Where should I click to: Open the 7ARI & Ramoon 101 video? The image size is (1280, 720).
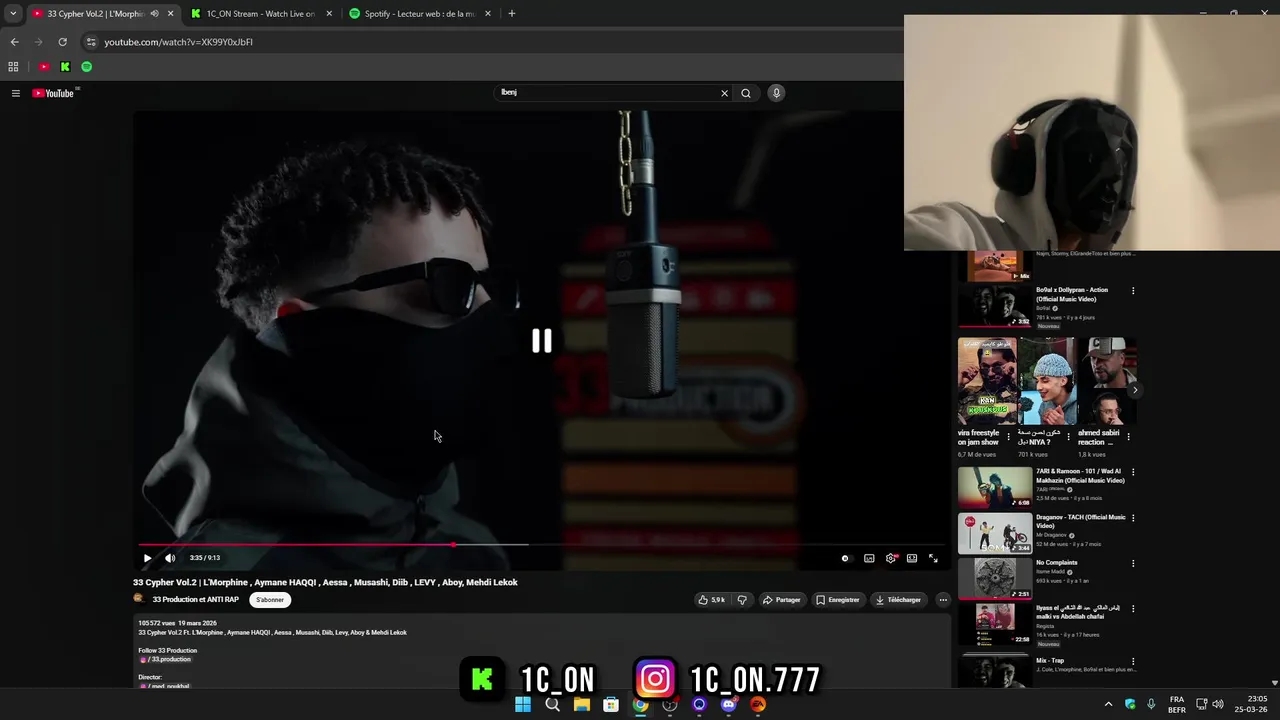pyautogui.click(x=995, y=488)
